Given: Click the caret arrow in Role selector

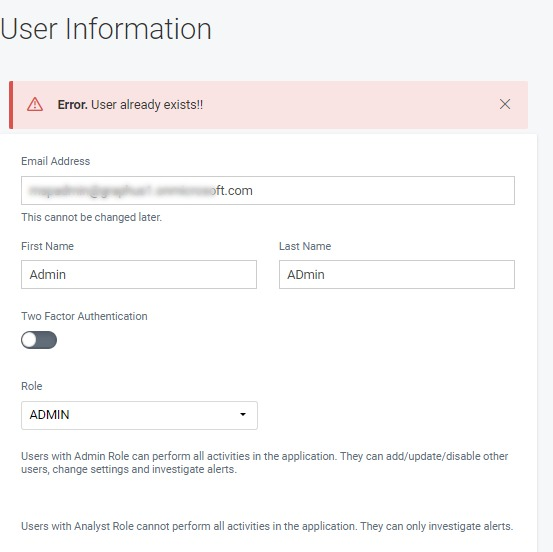Looking at the screenshot, I should point(243,414).
